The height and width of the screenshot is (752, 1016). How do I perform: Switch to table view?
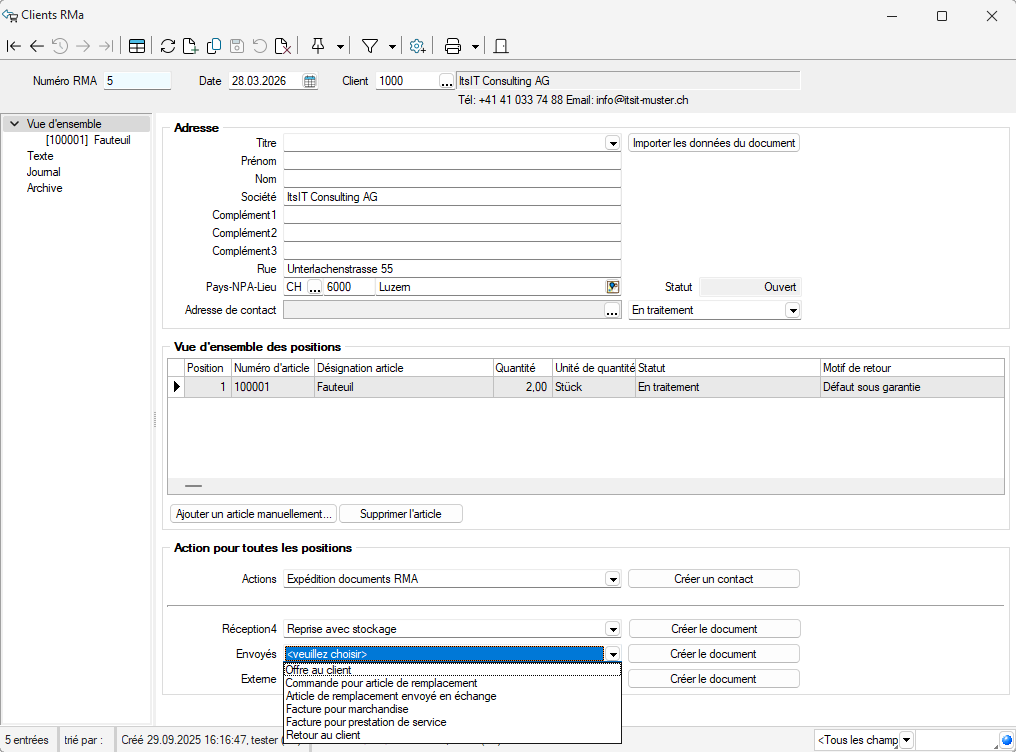(x=137, y=46)
